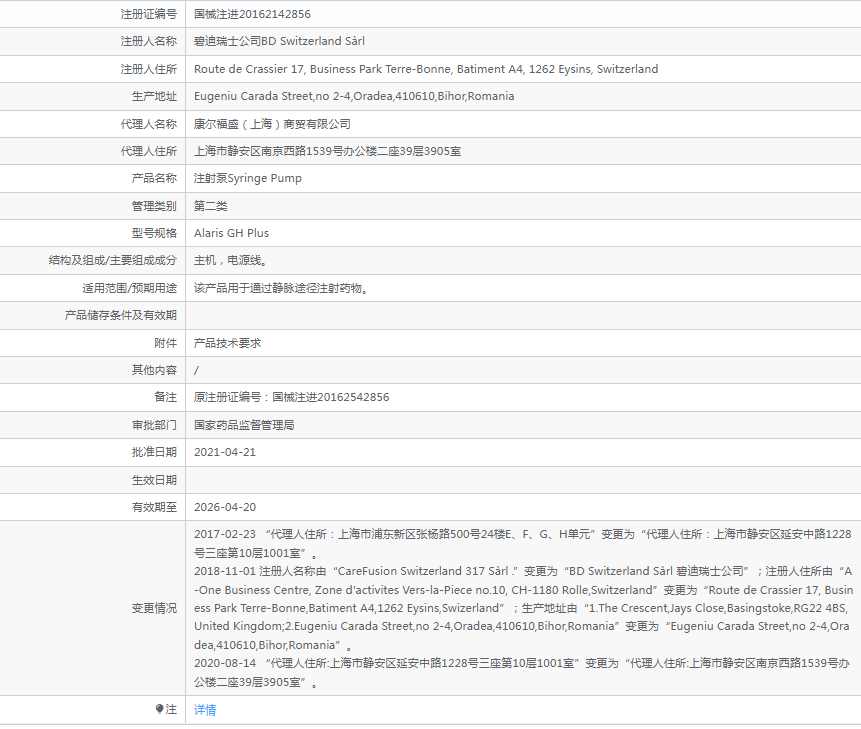861x729 pixels.
Task: Select the slash value in the 其他内容 row
Action: tap(197, 371)
